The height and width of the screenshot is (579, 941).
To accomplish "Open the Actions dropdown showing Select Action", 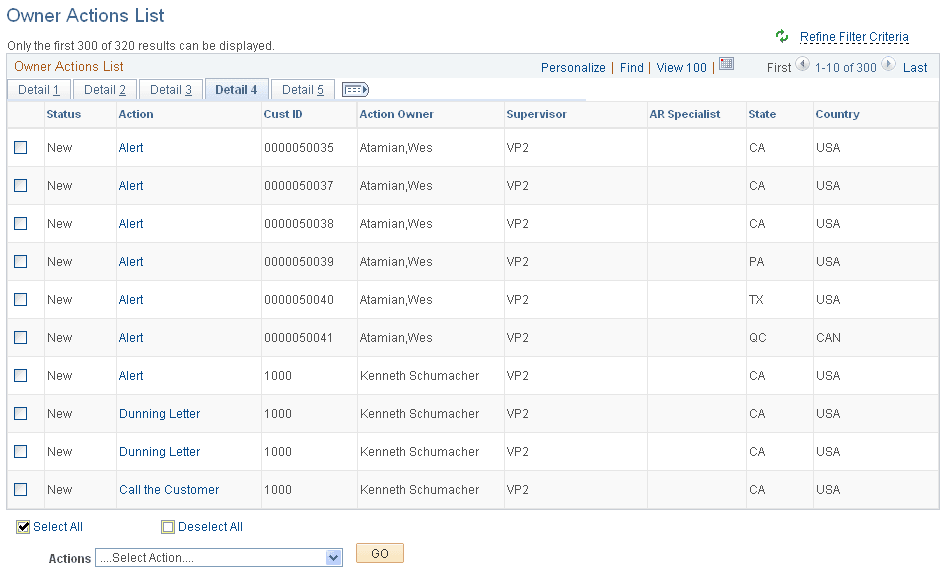I will (218, 557).
